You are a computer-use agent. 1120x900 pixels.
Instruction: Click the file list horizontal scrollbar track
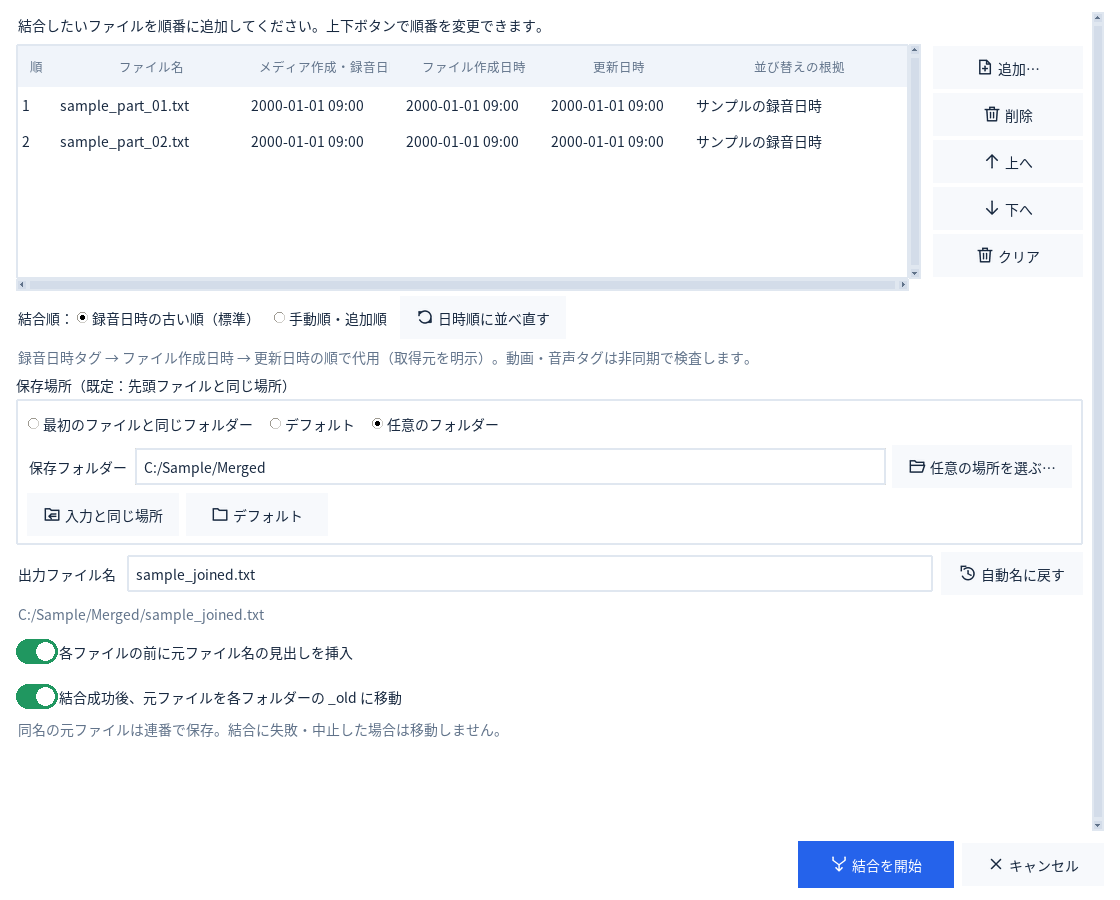point(461,284)
